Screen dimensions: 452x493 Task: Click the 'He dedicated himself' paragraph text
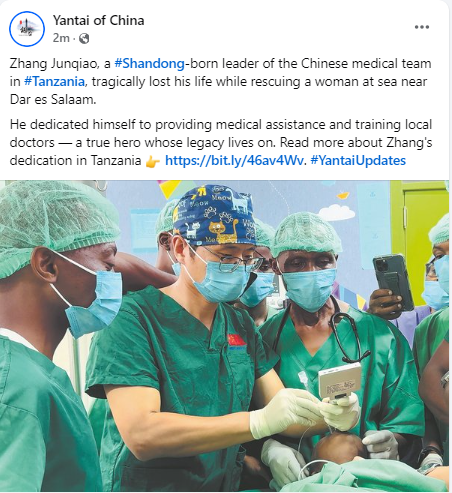tap(221, 143)
